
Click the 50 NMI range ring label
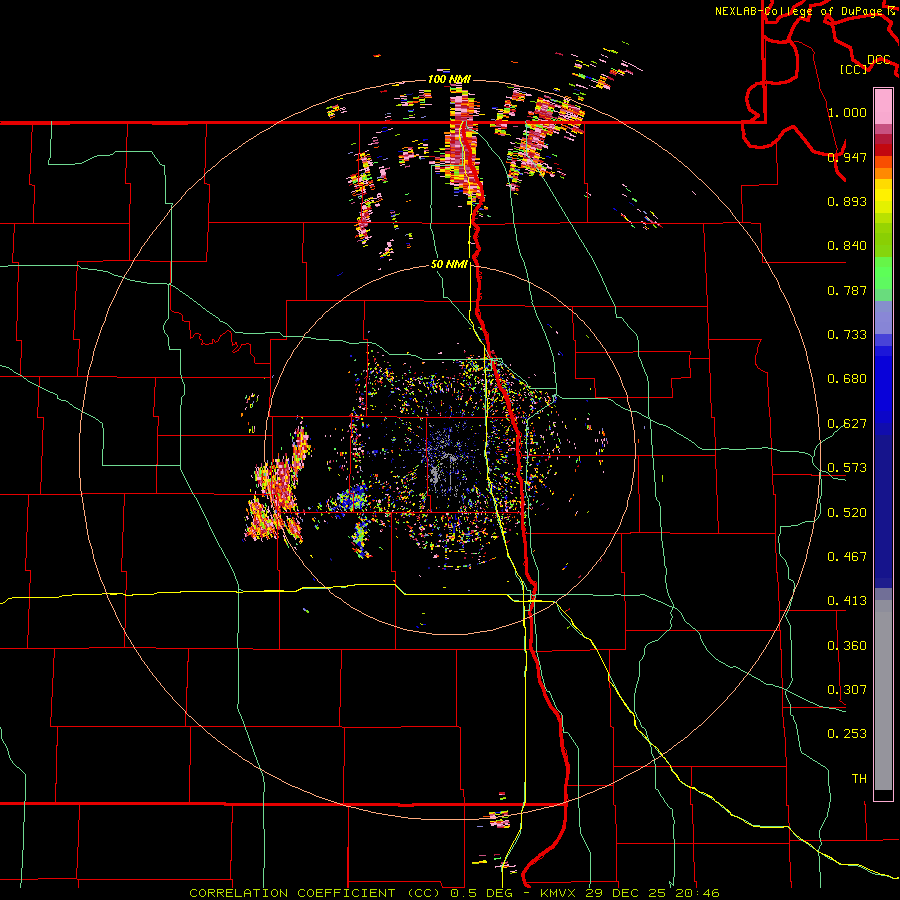(x=449, y=265)
